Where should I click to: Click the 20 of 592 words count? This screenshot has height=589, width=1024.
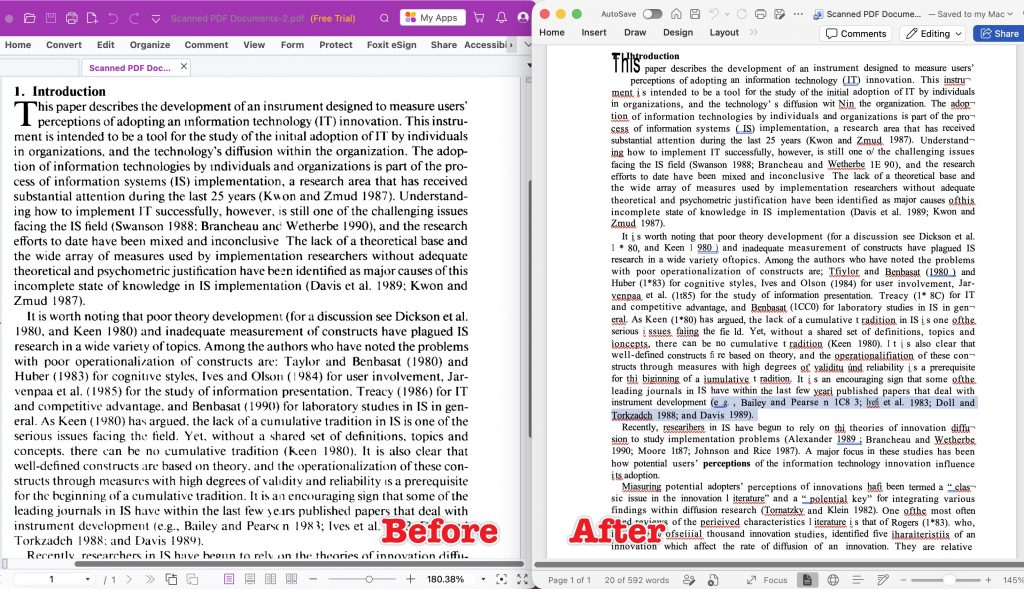pyautogui.click(x=636, y=580)
